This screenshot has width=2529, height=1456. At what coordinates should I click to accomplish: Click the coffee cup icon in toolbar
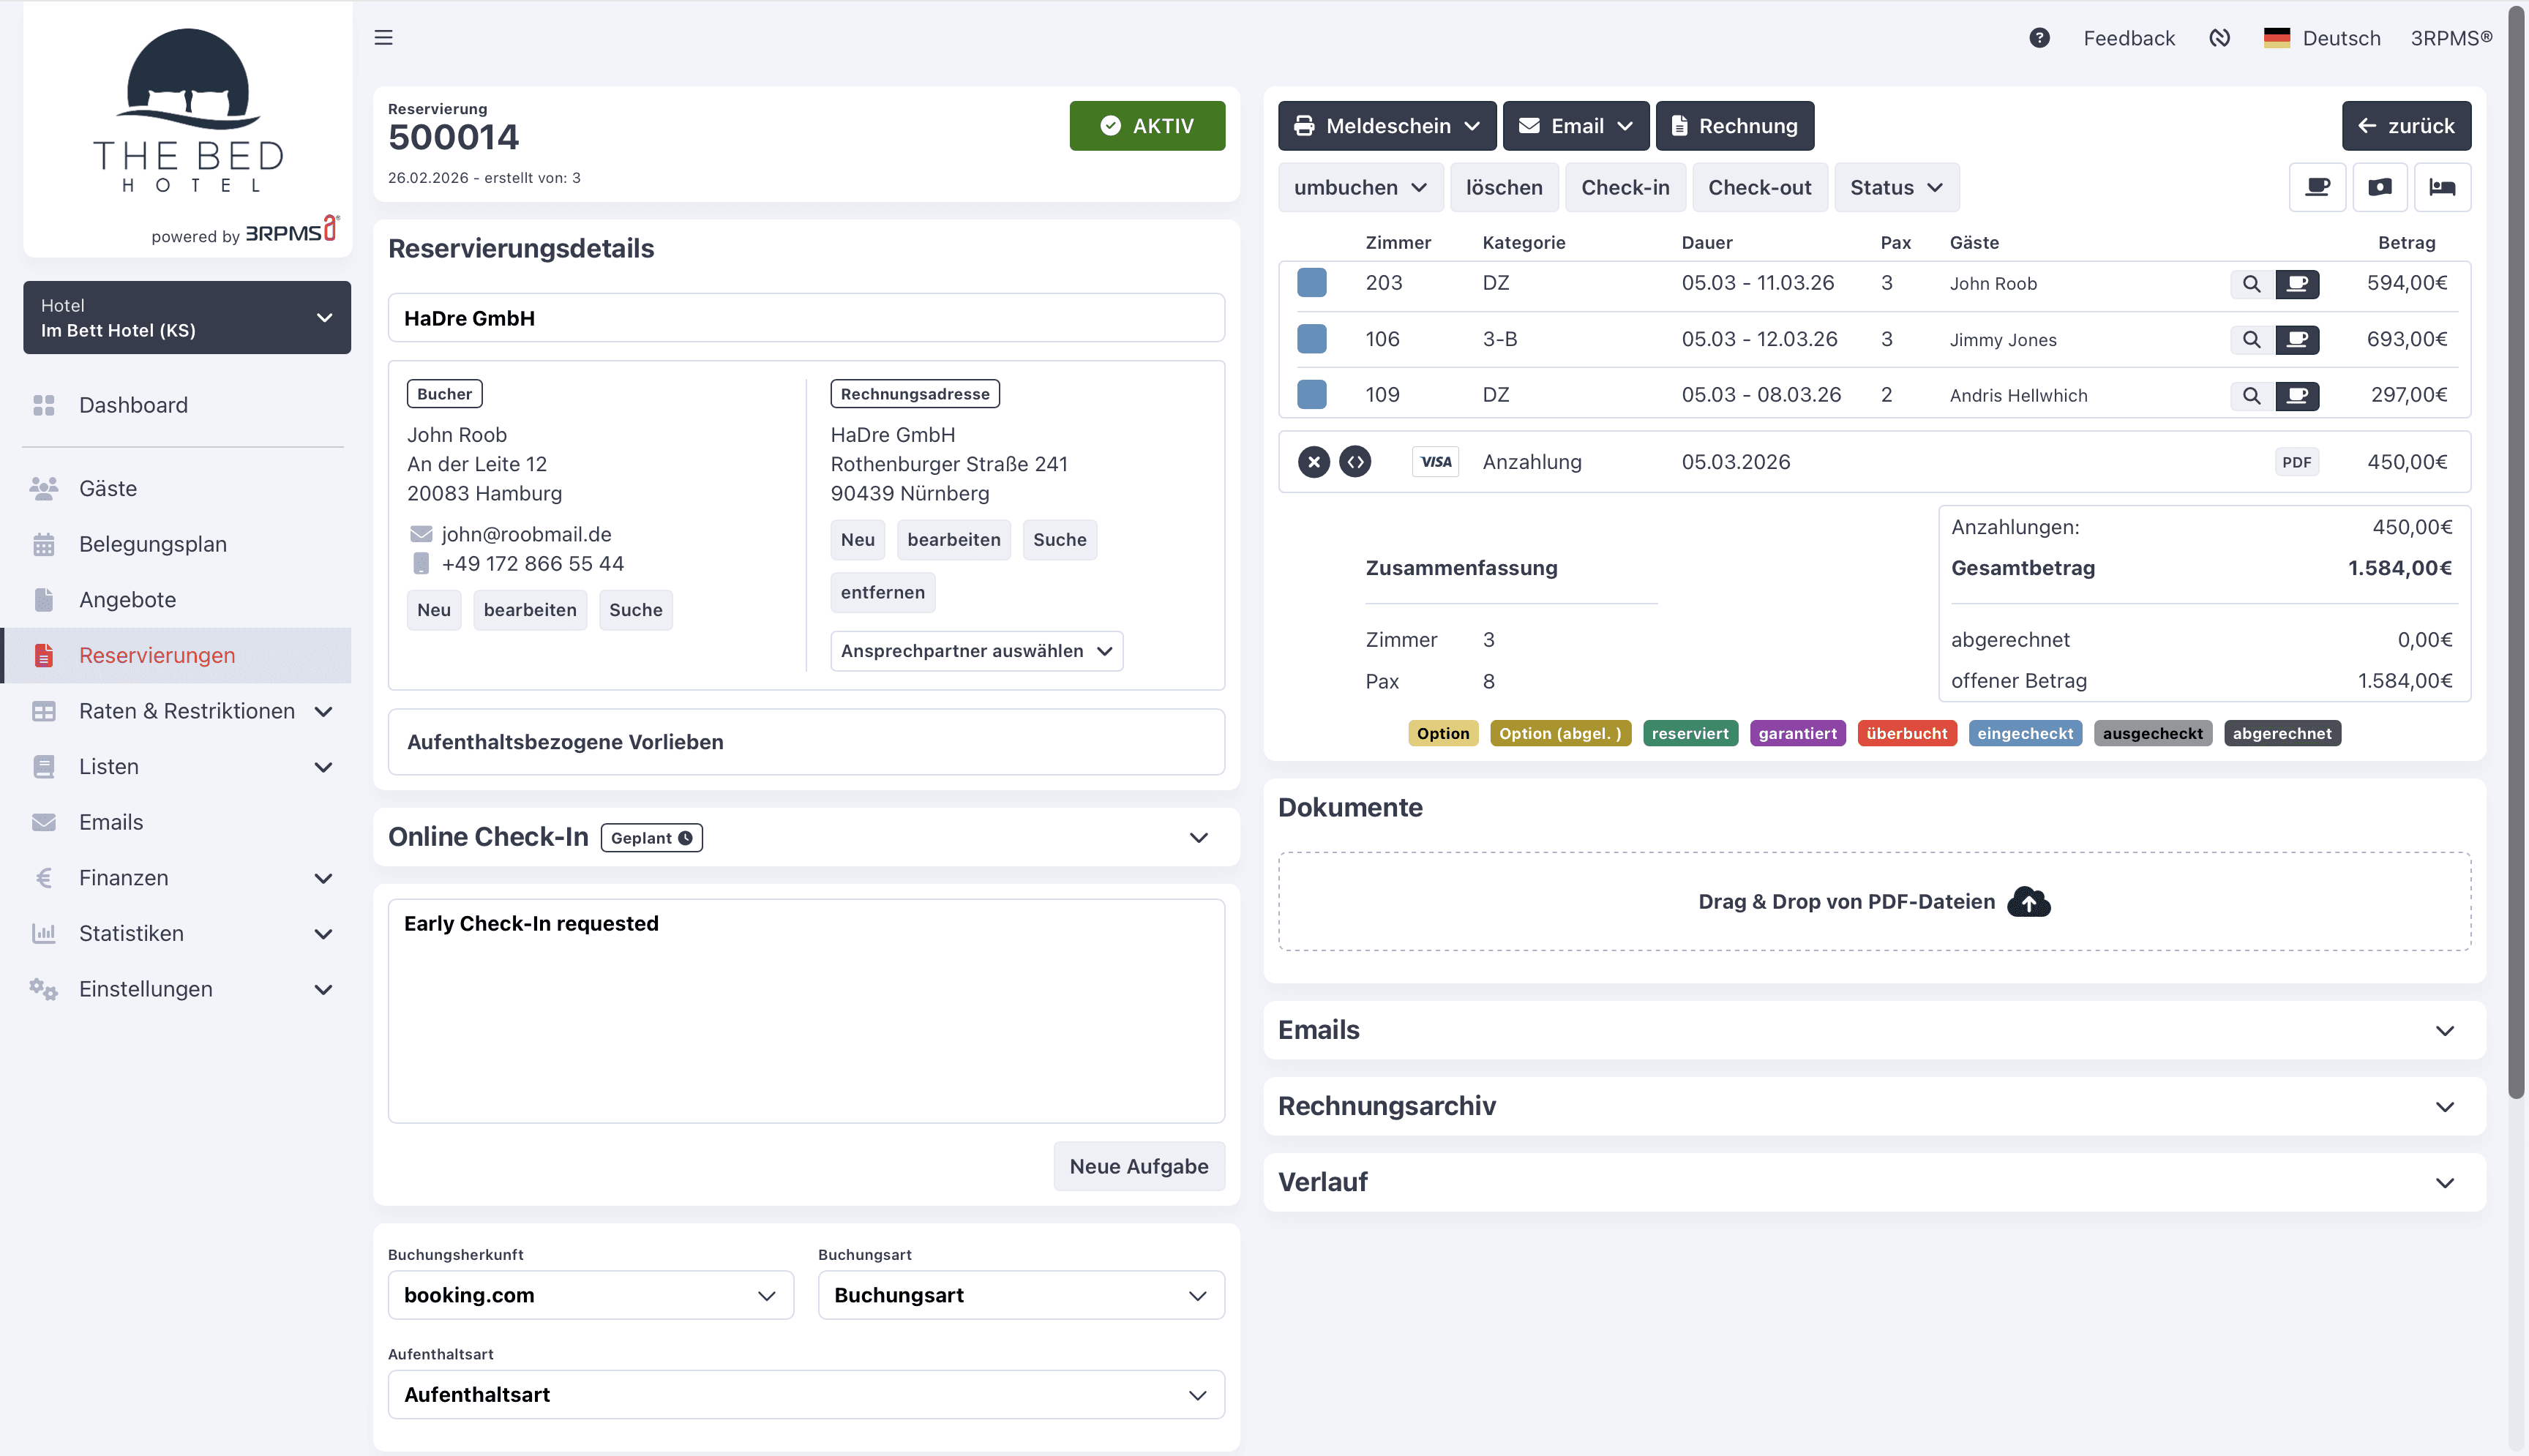tap(2317, 187)
